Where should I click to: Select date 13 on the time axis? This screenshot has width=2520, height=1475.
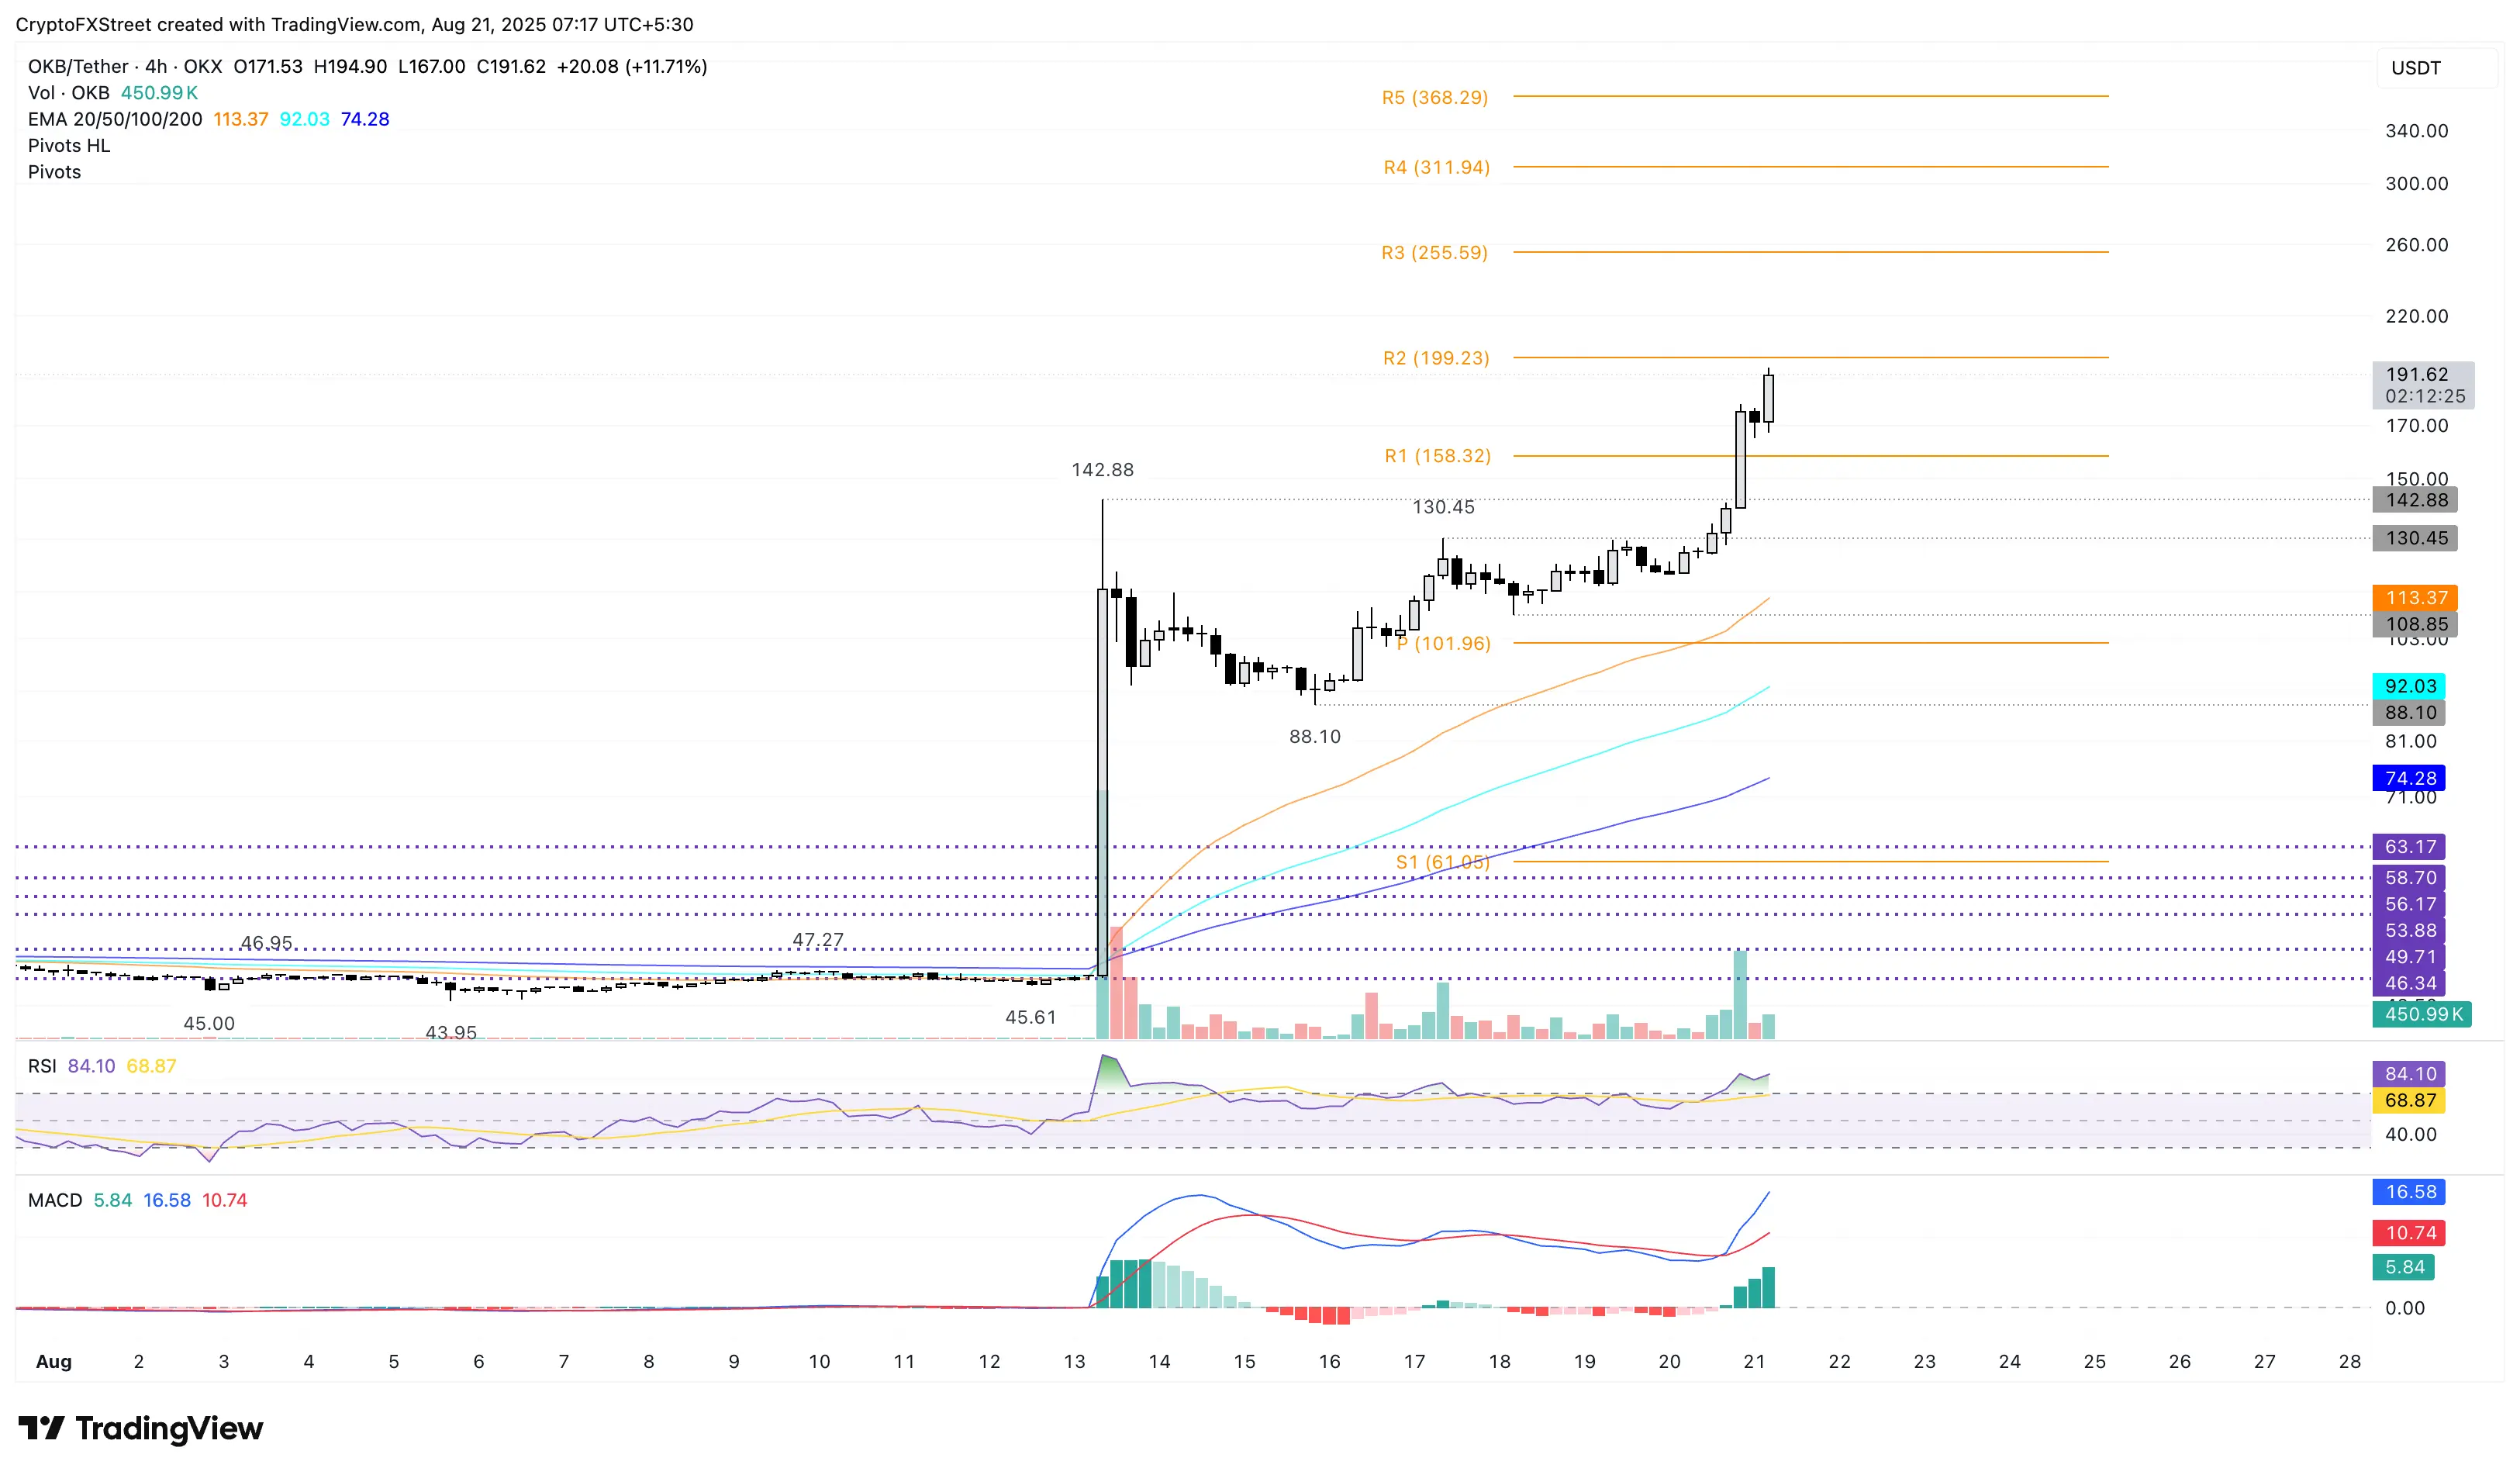[1074, 1361]
